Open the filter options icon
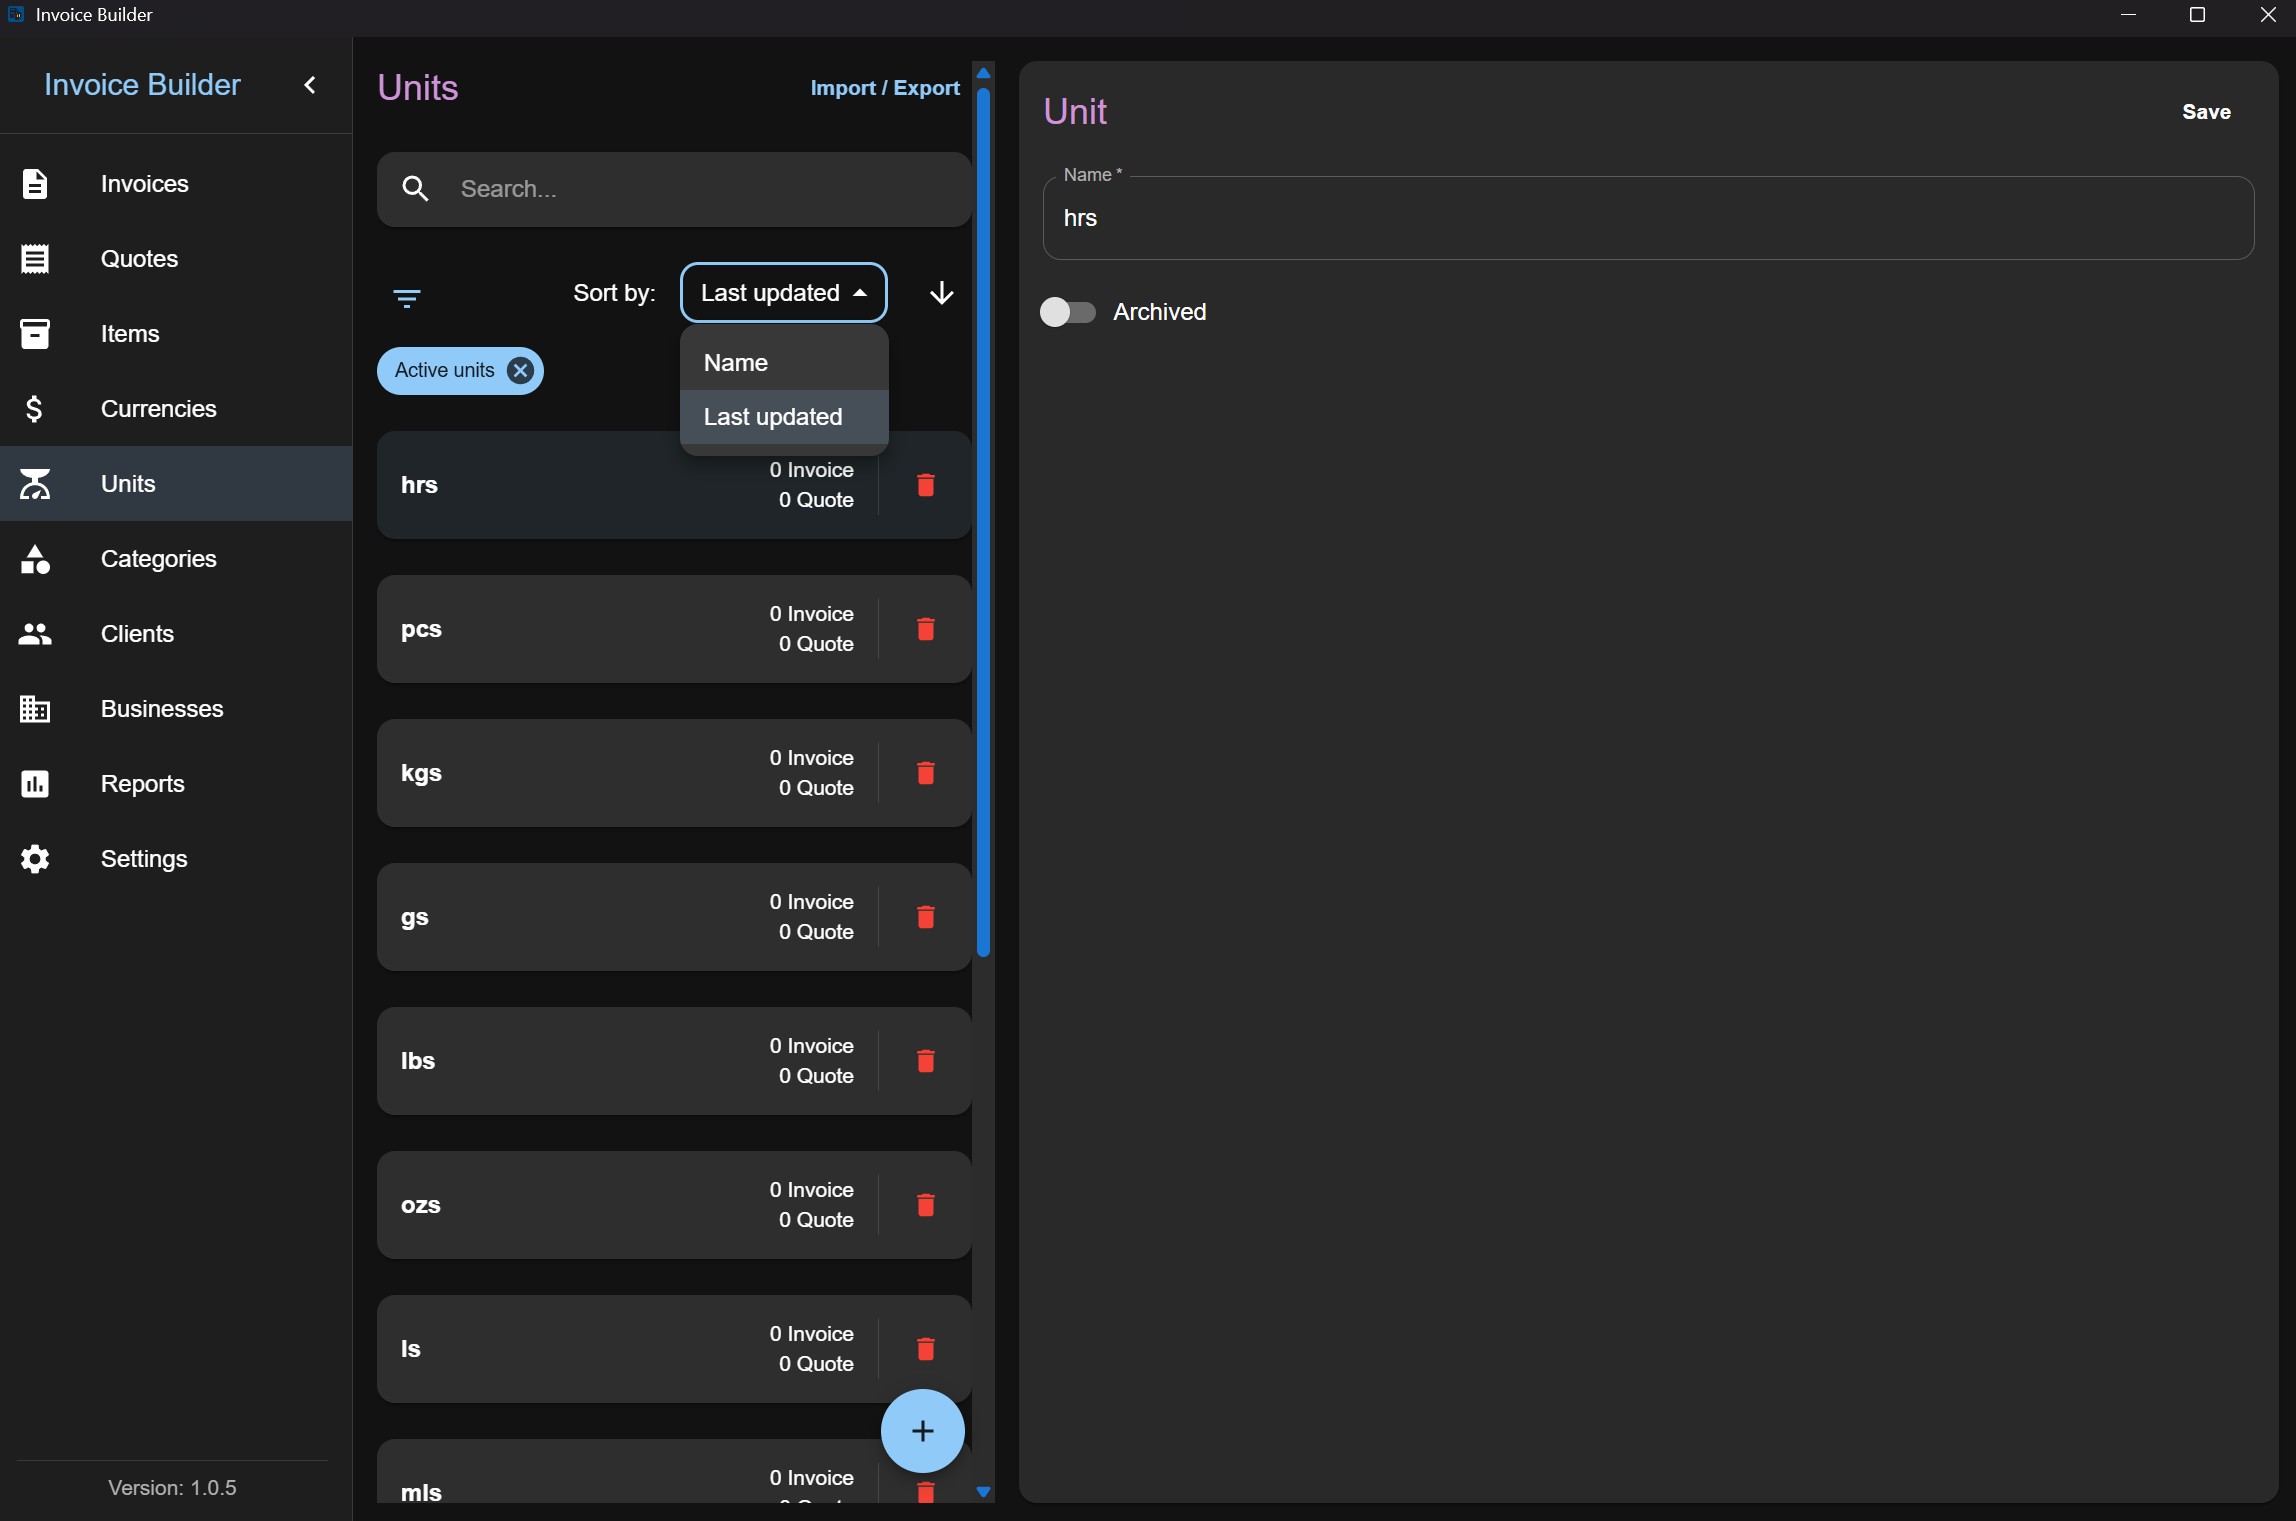Image resolution: width=2296 pixels, height=1521 pixels. [407, 298]
